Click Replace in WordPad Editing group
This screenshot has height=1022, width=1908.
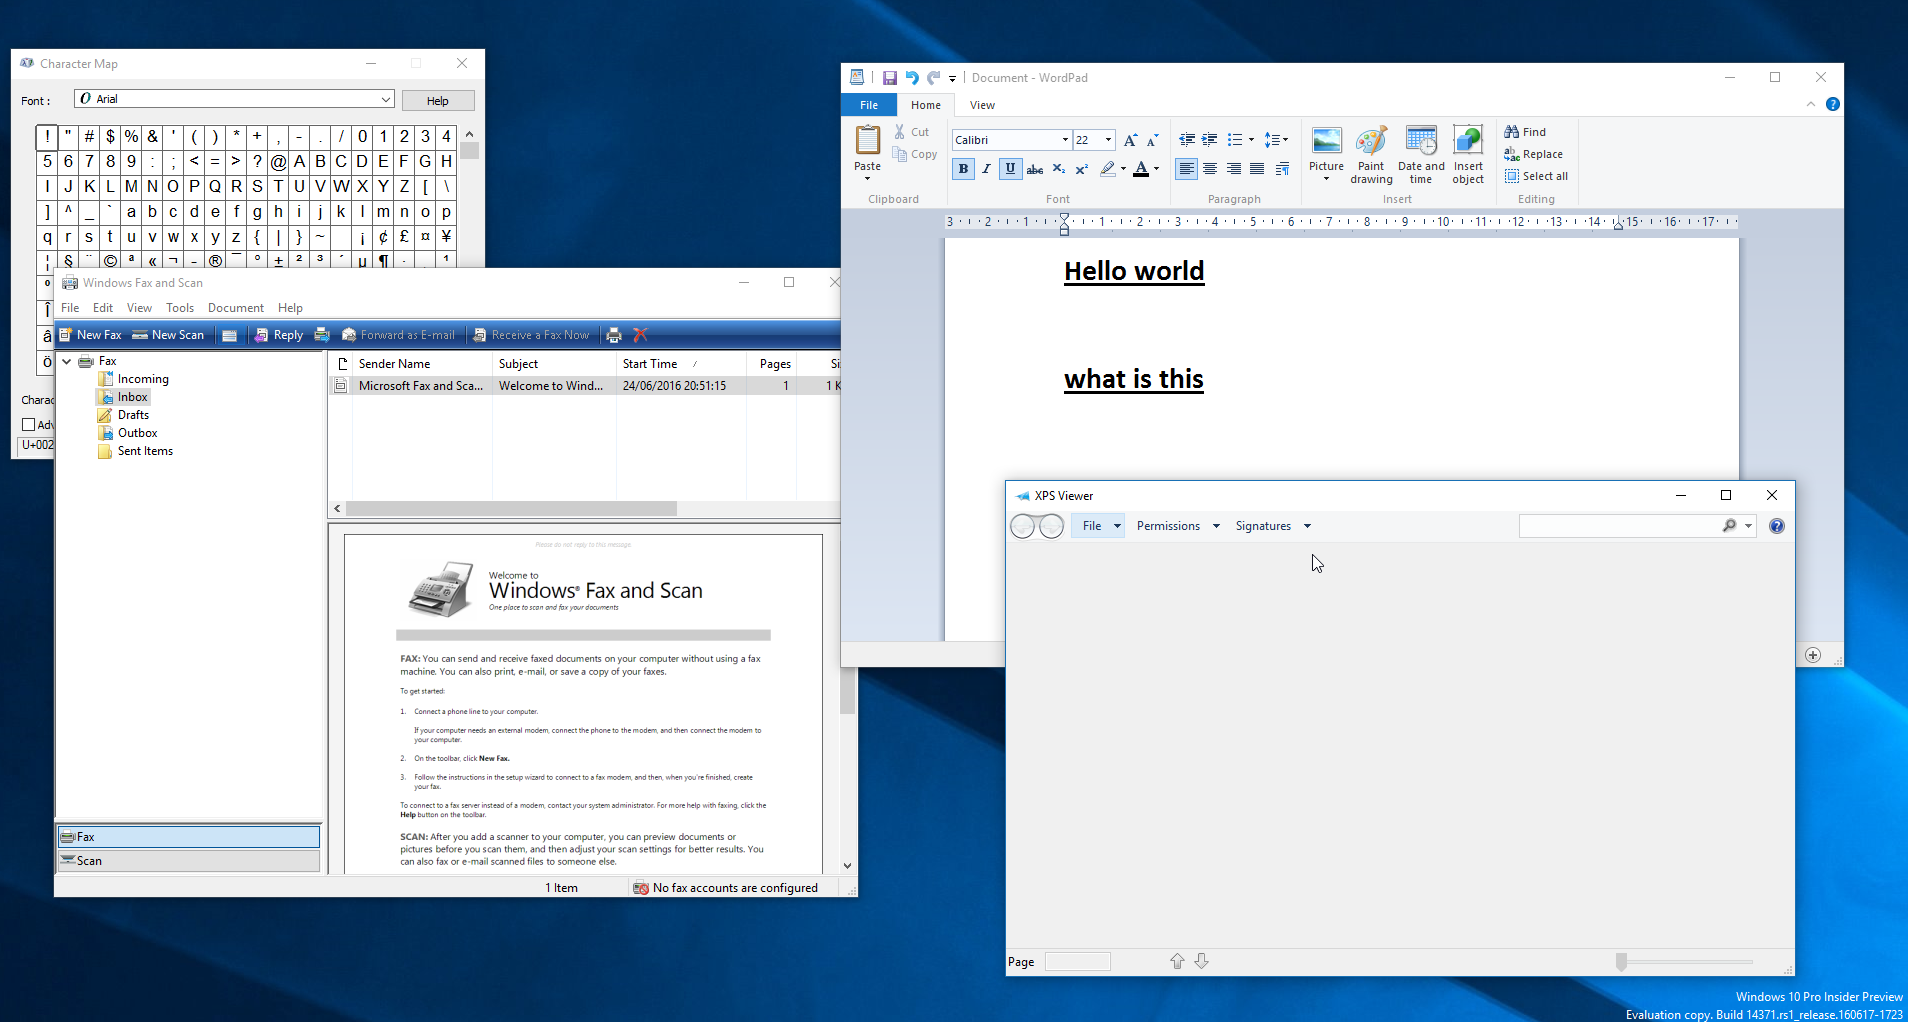(x=1534, y=154)
